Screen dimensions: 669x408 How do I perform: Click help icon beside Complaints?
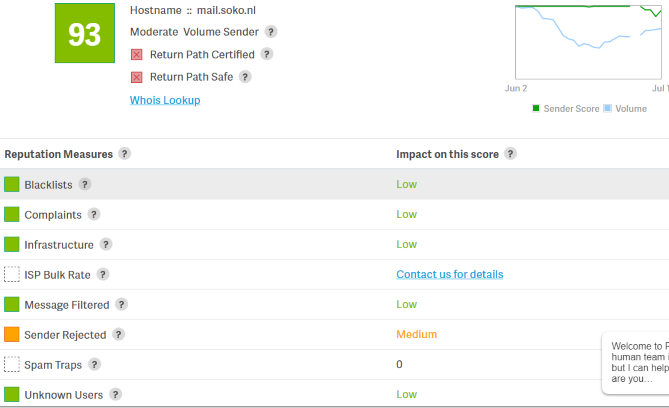[x=94, y=214]
